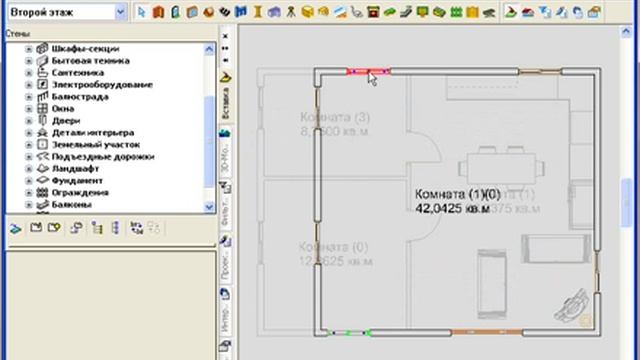Click the black staircase tool icon
Image resolution: width=640 pixels, height=360 pixels.
[x=224, y=12]
